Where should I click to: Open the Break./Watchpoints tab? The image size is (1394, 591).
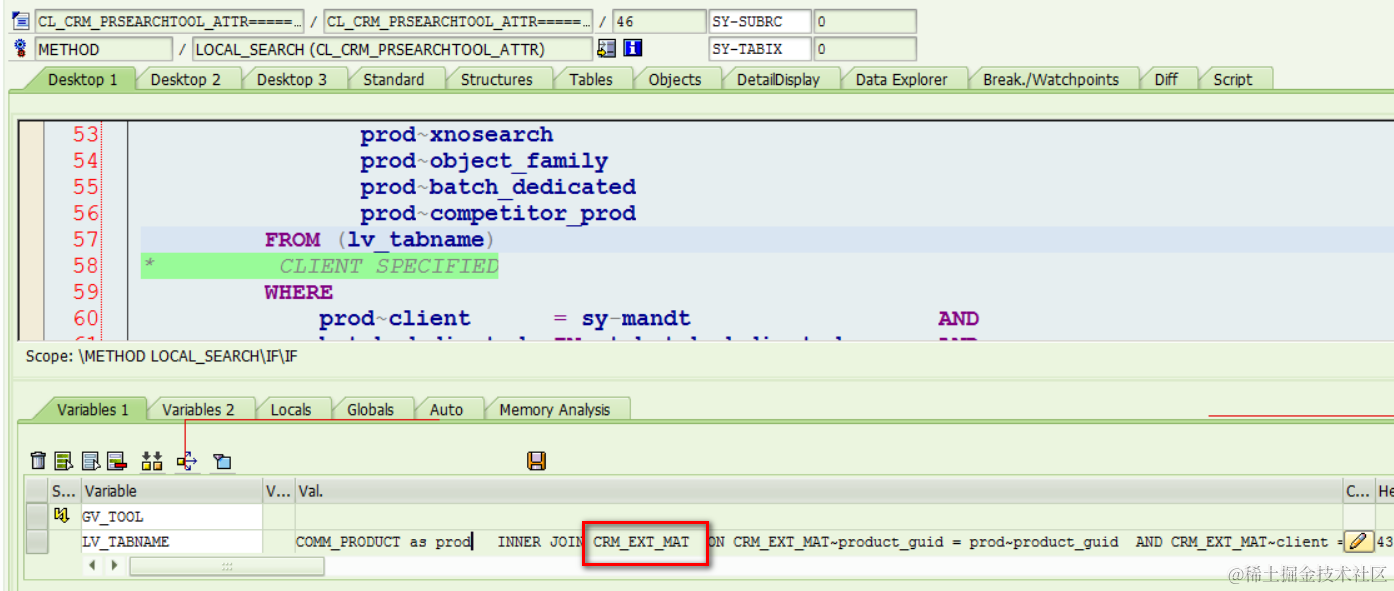(1050, 79)
